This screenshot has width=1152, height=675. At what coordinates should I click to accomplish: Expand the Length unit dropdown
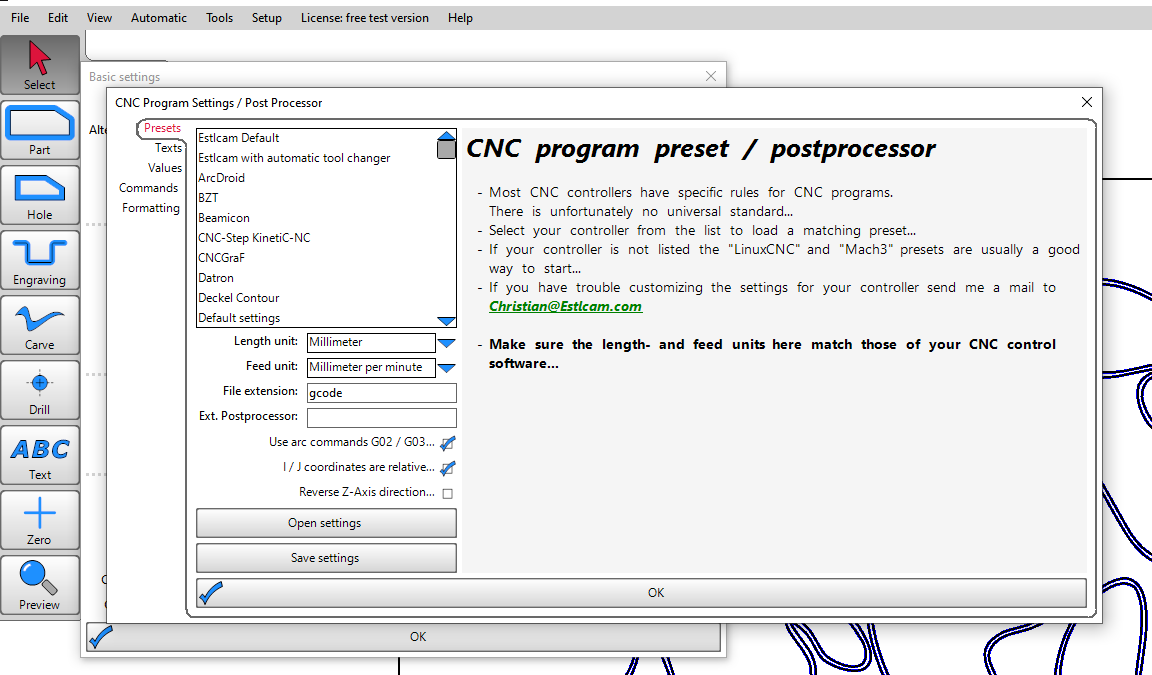(x=446, y=343)
